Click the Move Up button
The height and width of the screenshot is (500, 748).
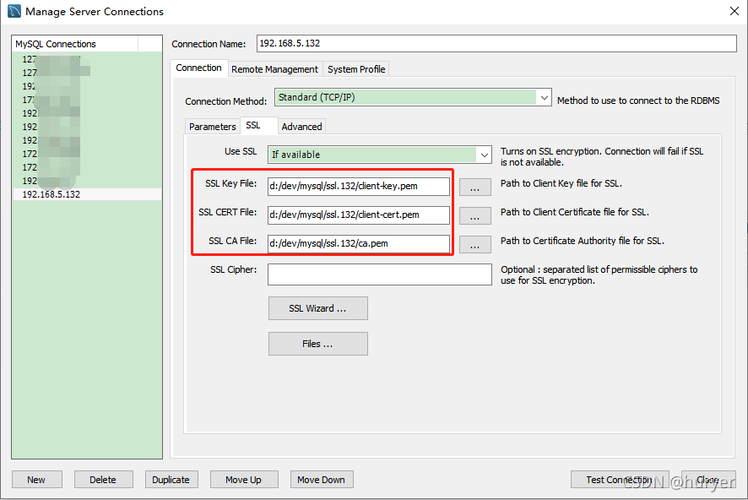(x=244, y=479)
